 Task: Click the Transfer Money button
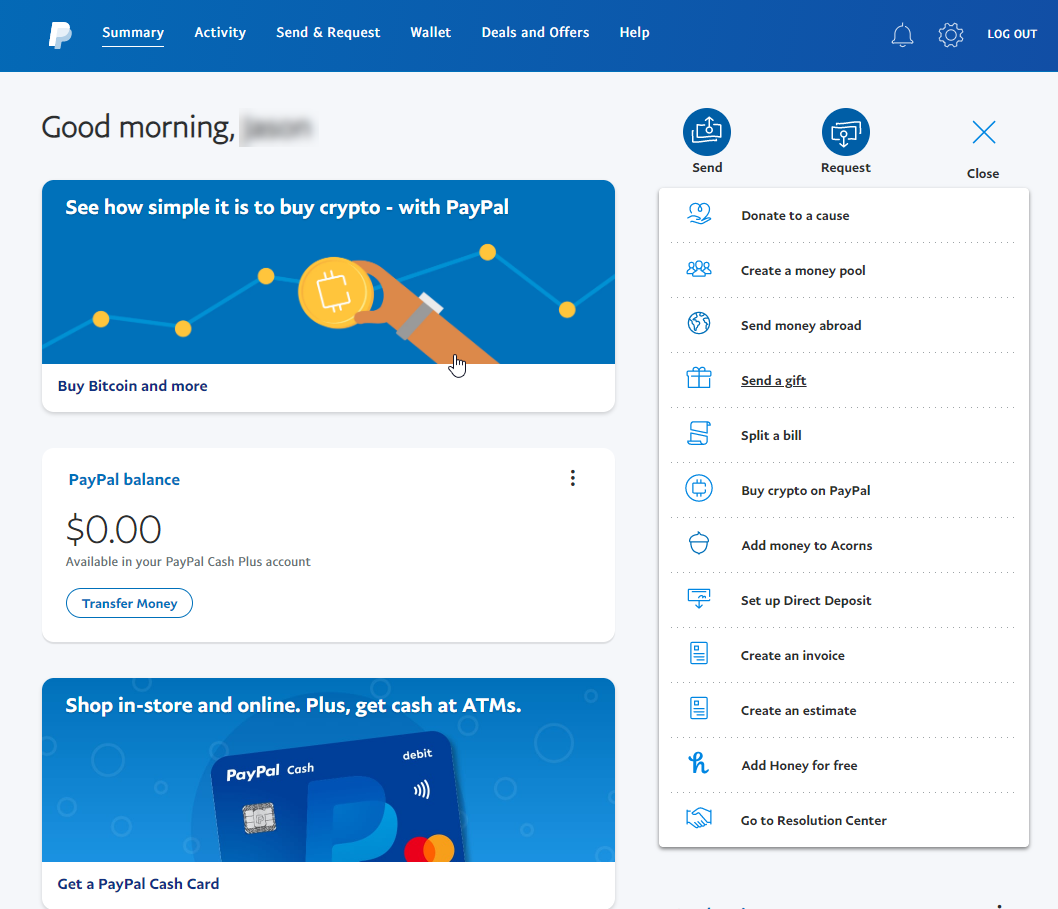pos(129,603)
